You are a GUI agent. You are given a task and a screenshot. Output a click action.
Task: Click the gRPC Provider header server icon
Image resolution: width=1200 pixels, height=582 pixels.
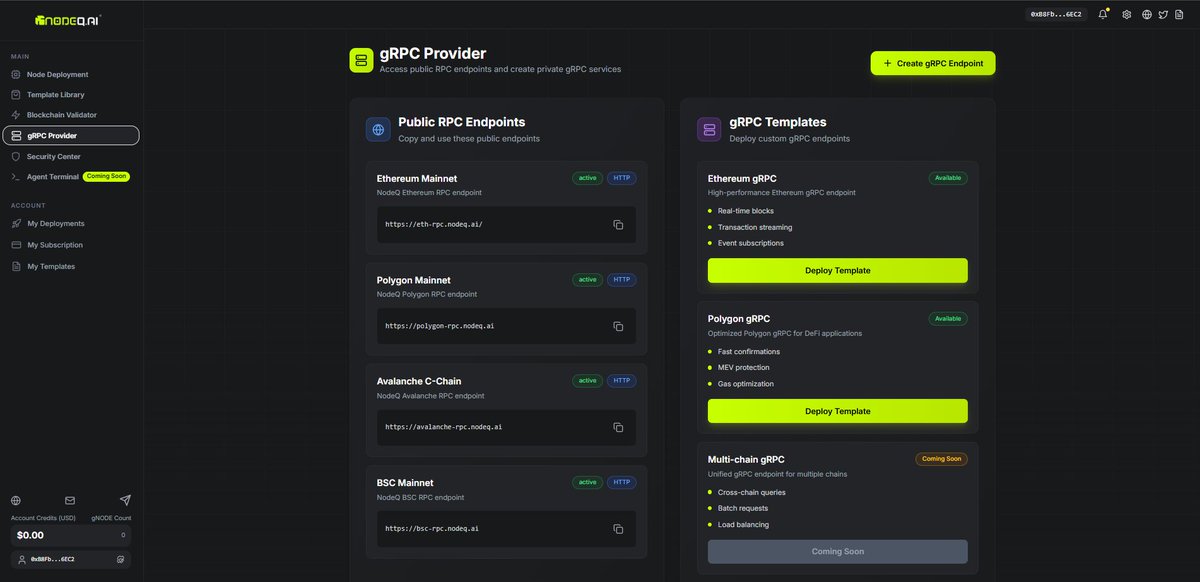361,61
